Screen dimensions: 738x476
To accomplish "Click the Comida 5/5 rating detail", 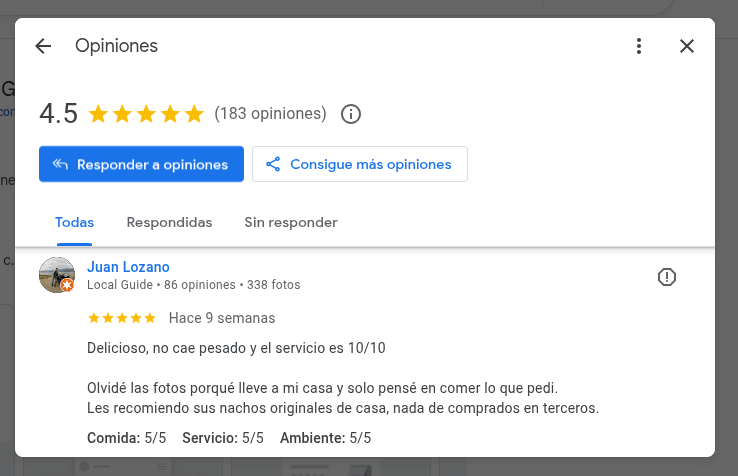I will 127,438.
